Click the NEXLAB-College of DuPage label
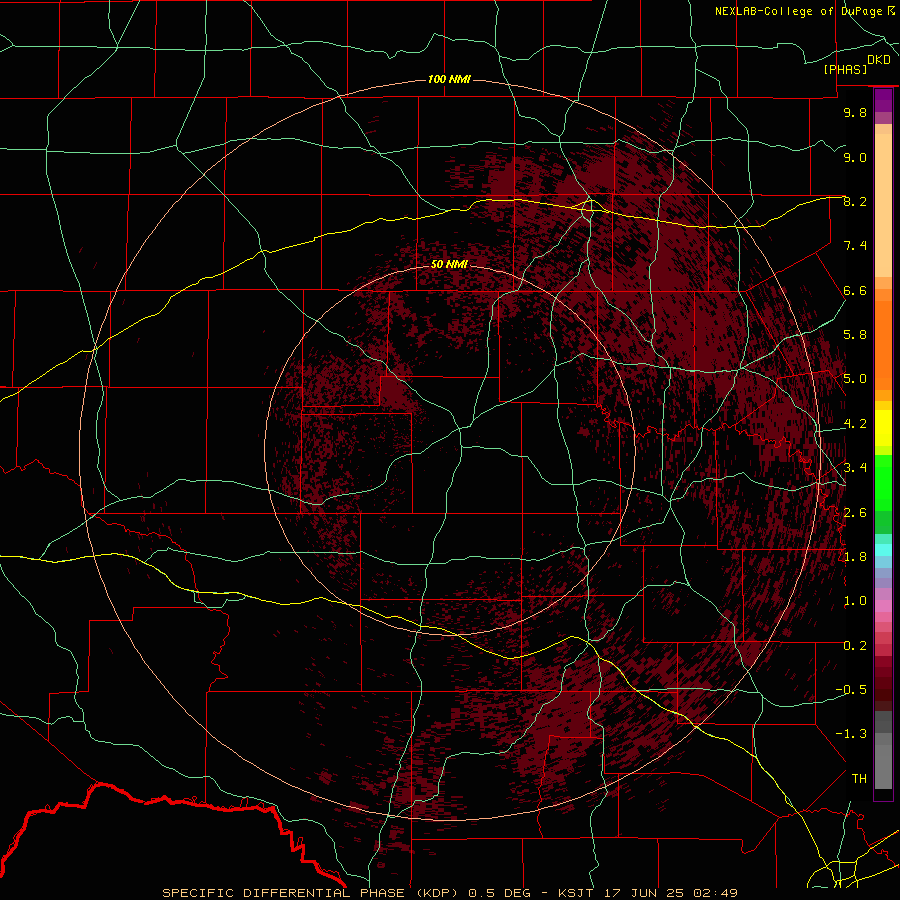900x900 pixels. (800, 11)
